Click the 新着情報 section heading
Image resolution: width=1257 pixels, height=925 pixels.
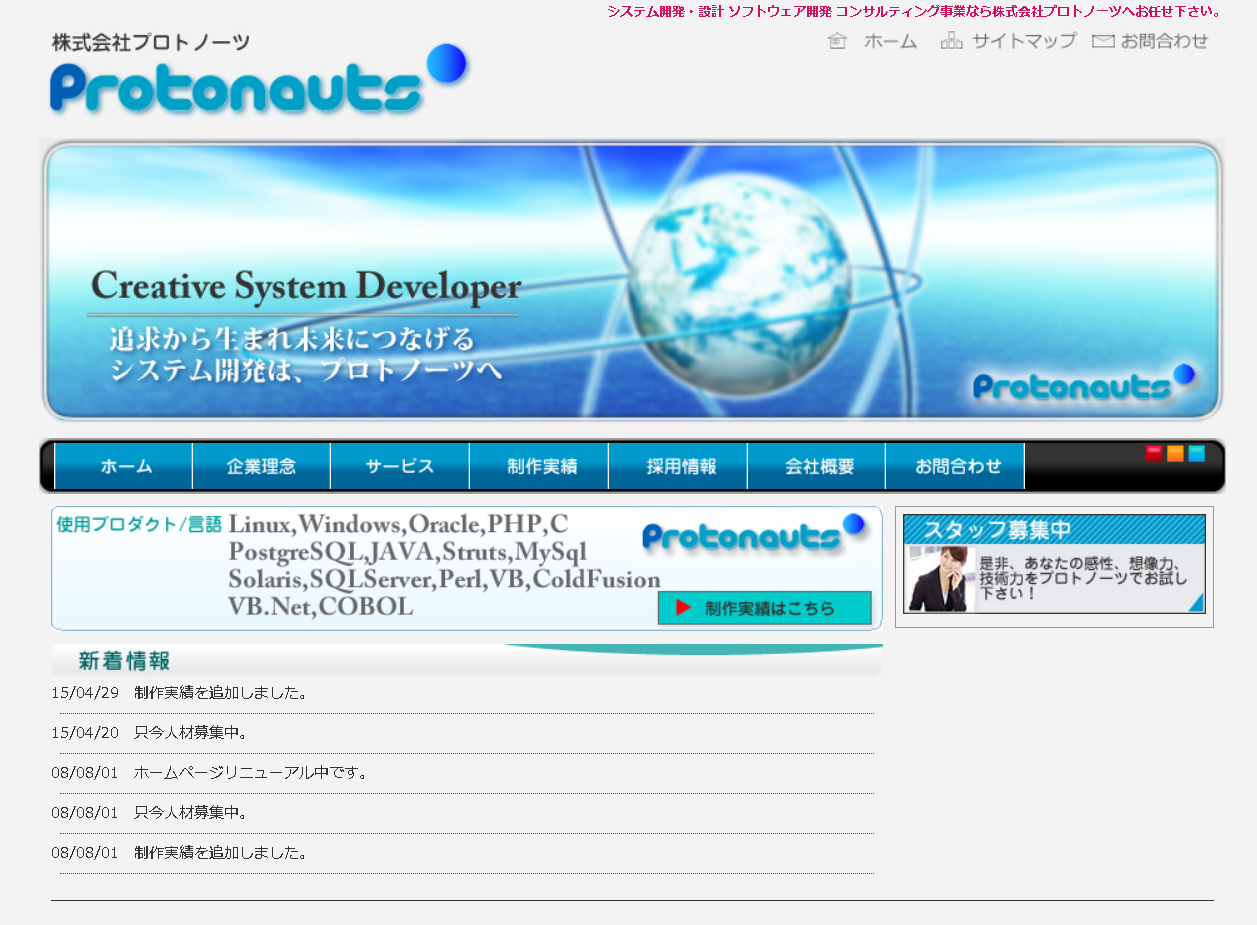click(124, 661)
